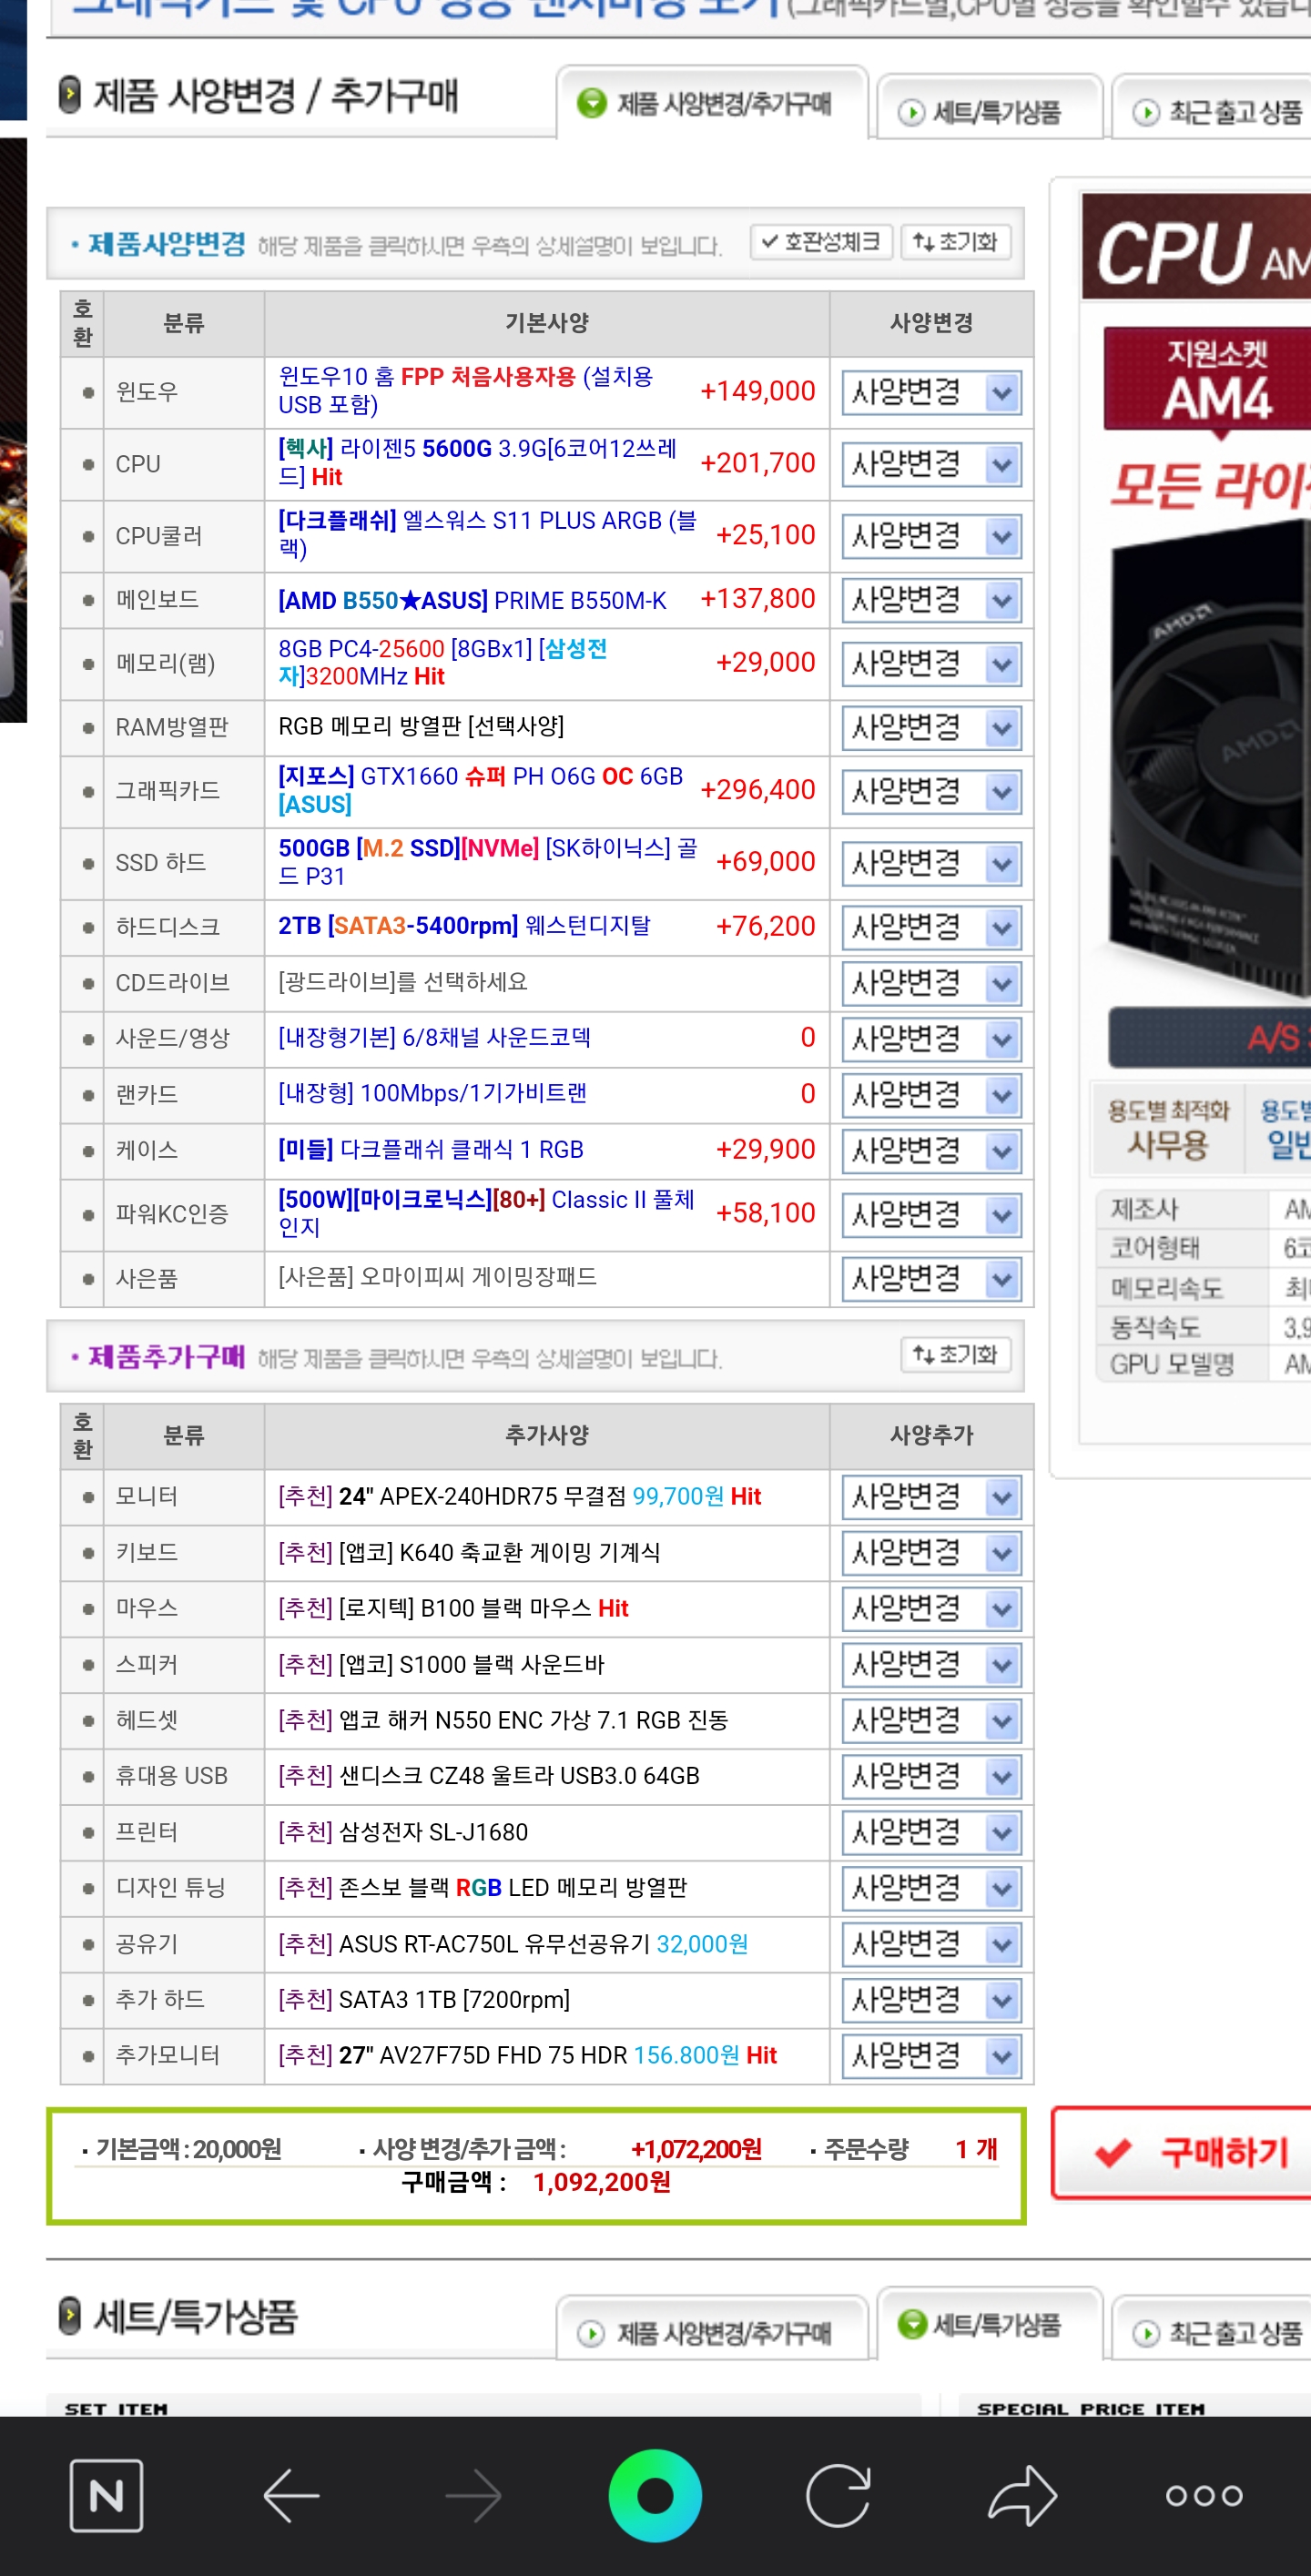1311x2576 pixels.
Task: Open 사양변경 dropdown for SSD 하드 row
Action: (x=931, y=863)
